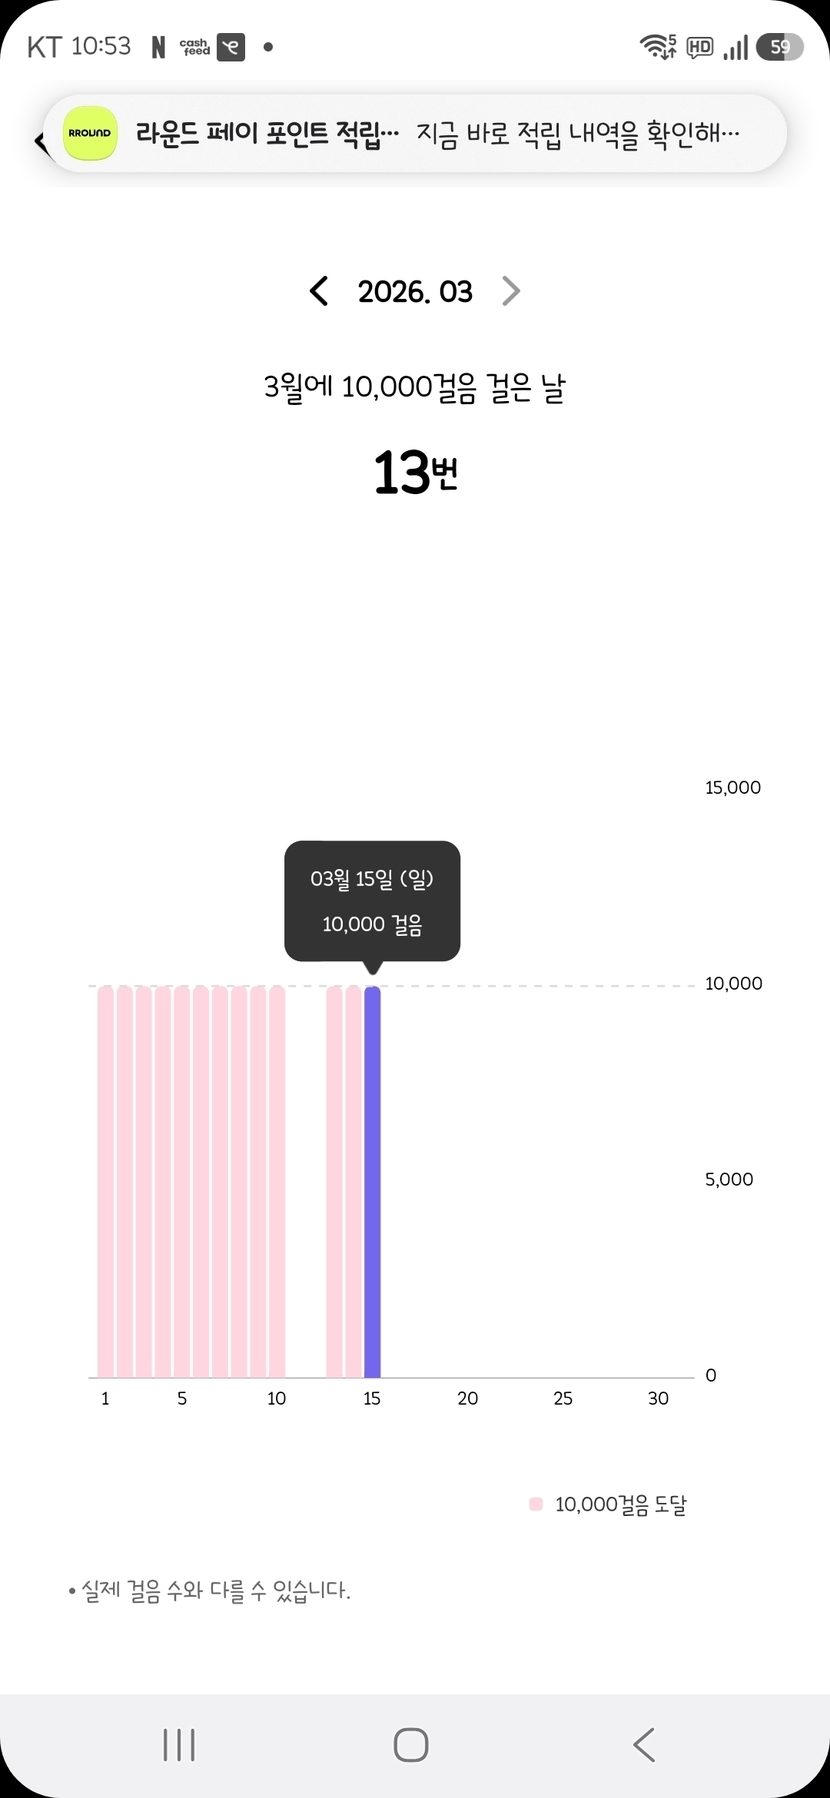Tap the 13번 count text
Viewport: 830px width, 1798px height.
click(415, 472)
